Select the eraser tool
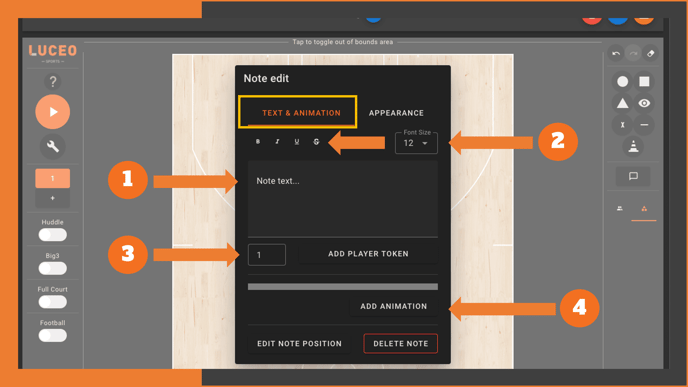The width and height of the screenshot is (688, 387). pyautogui.click(x=651, y=54)
